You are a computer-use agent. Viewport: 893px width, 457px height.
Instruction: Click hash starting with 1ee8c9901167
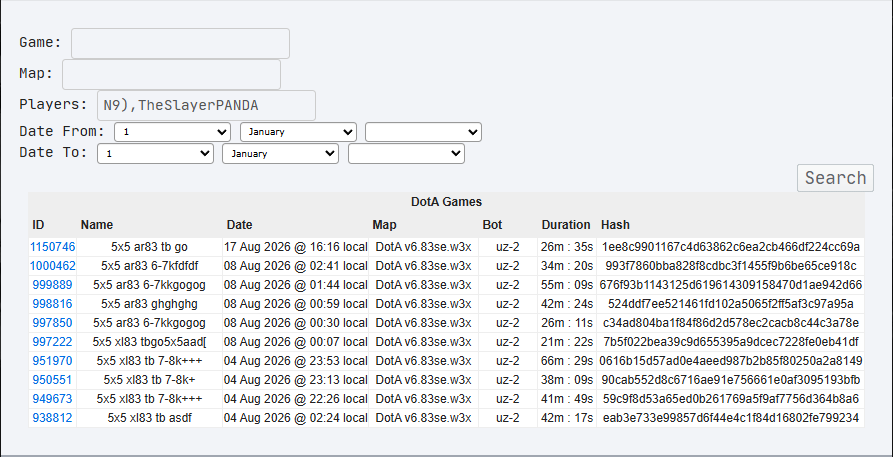(731, 247)
